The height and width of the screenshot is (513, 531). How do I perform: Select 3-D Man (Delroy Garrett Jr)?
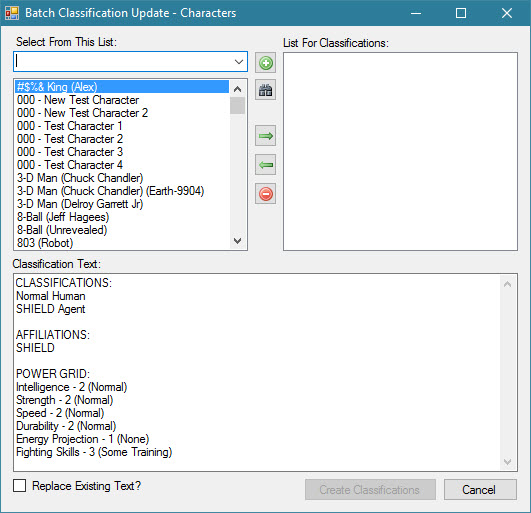coord(80,204)
